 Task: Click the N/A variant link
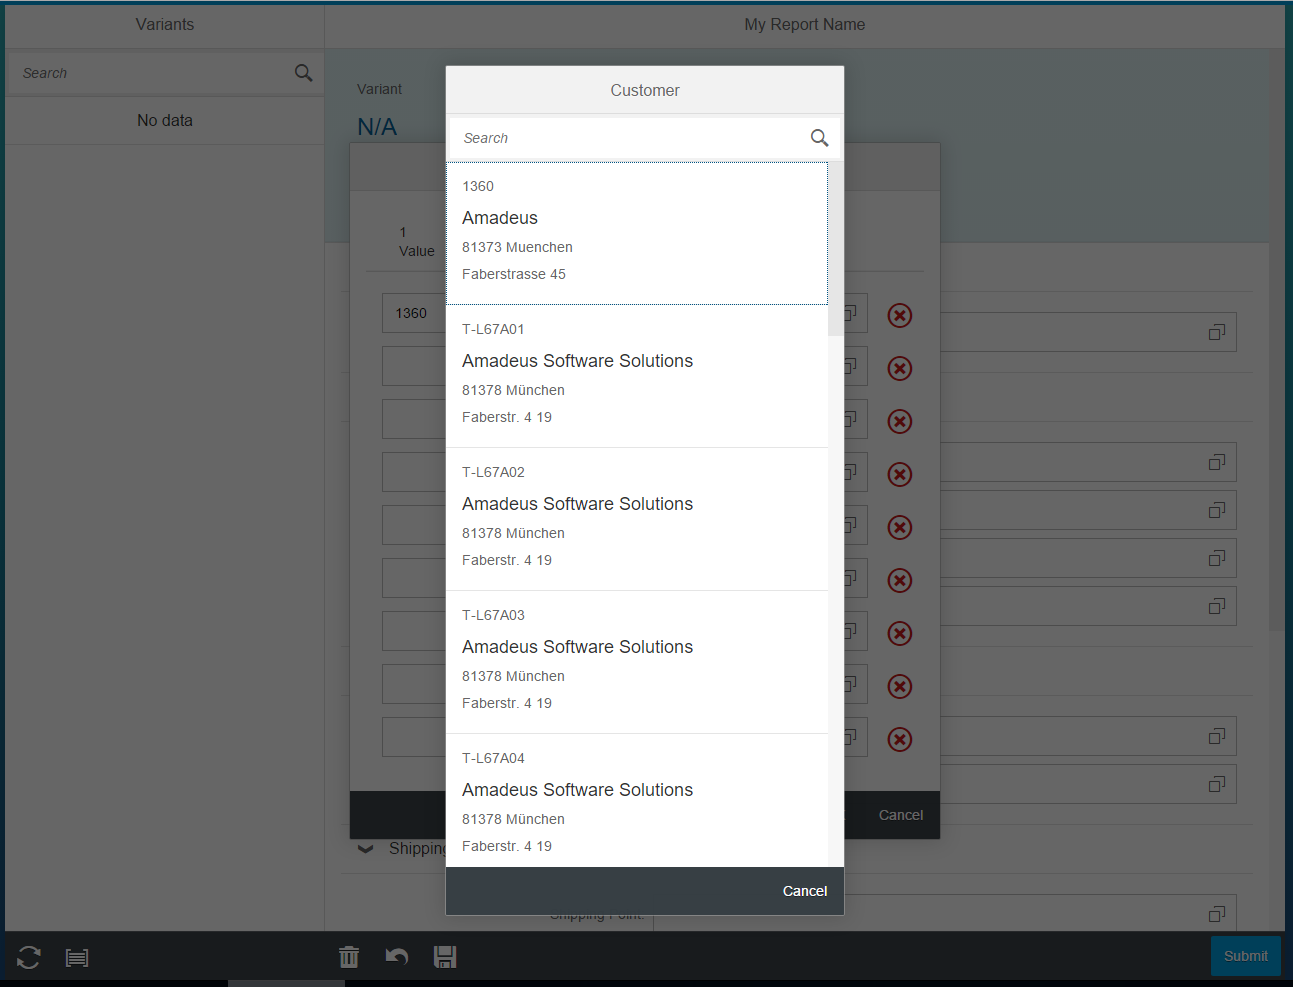[x=377, y=127]
